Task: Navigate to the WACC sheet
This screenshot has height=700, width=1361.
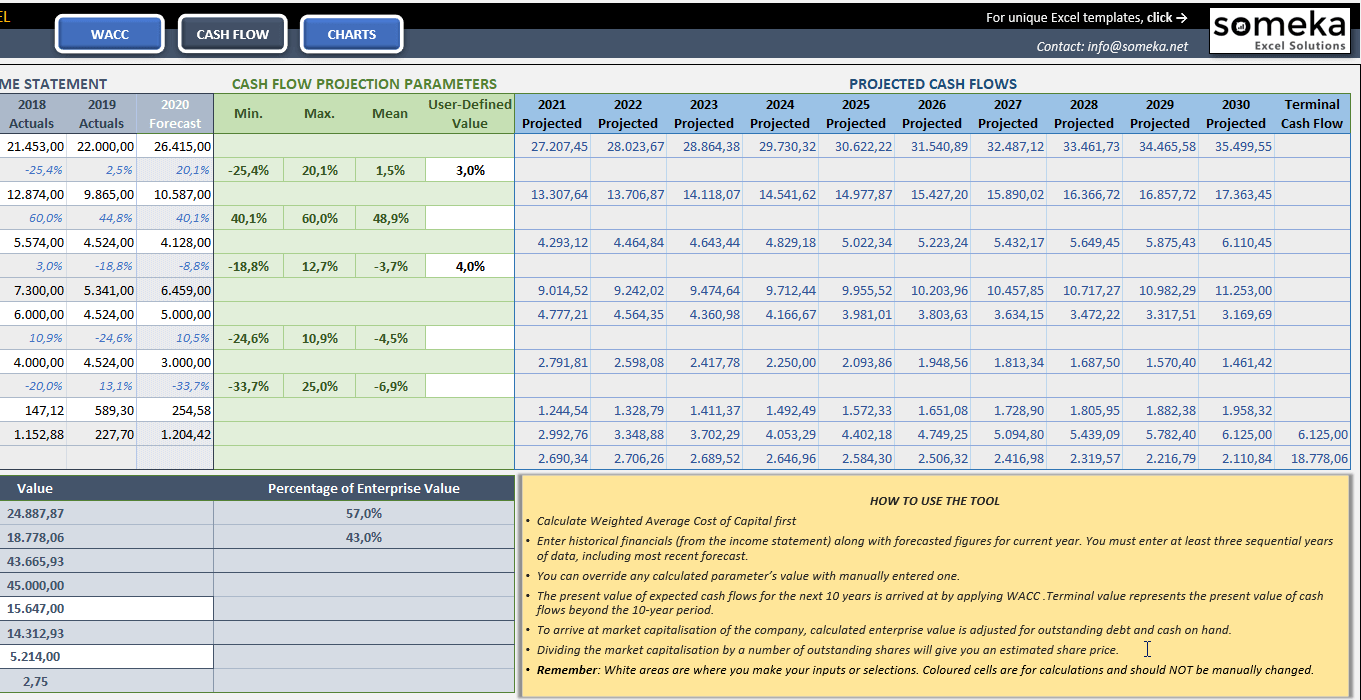Action: click(x=110, y=33)
